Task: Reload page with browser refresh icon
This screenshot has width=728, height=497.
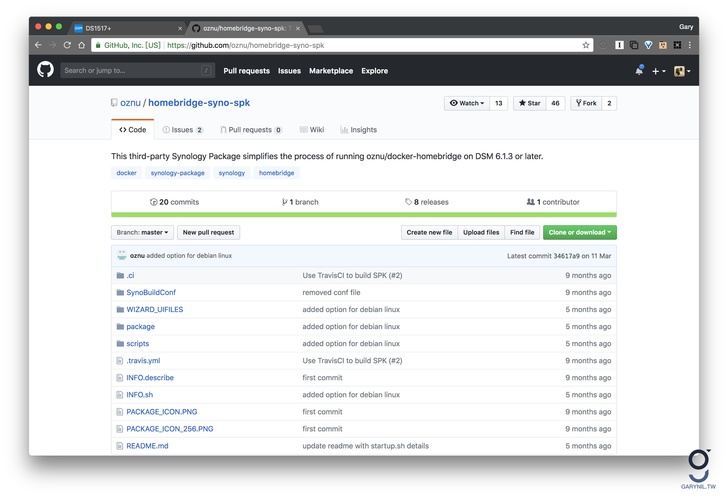Action: pyautogui.click(x=67, y=45)
